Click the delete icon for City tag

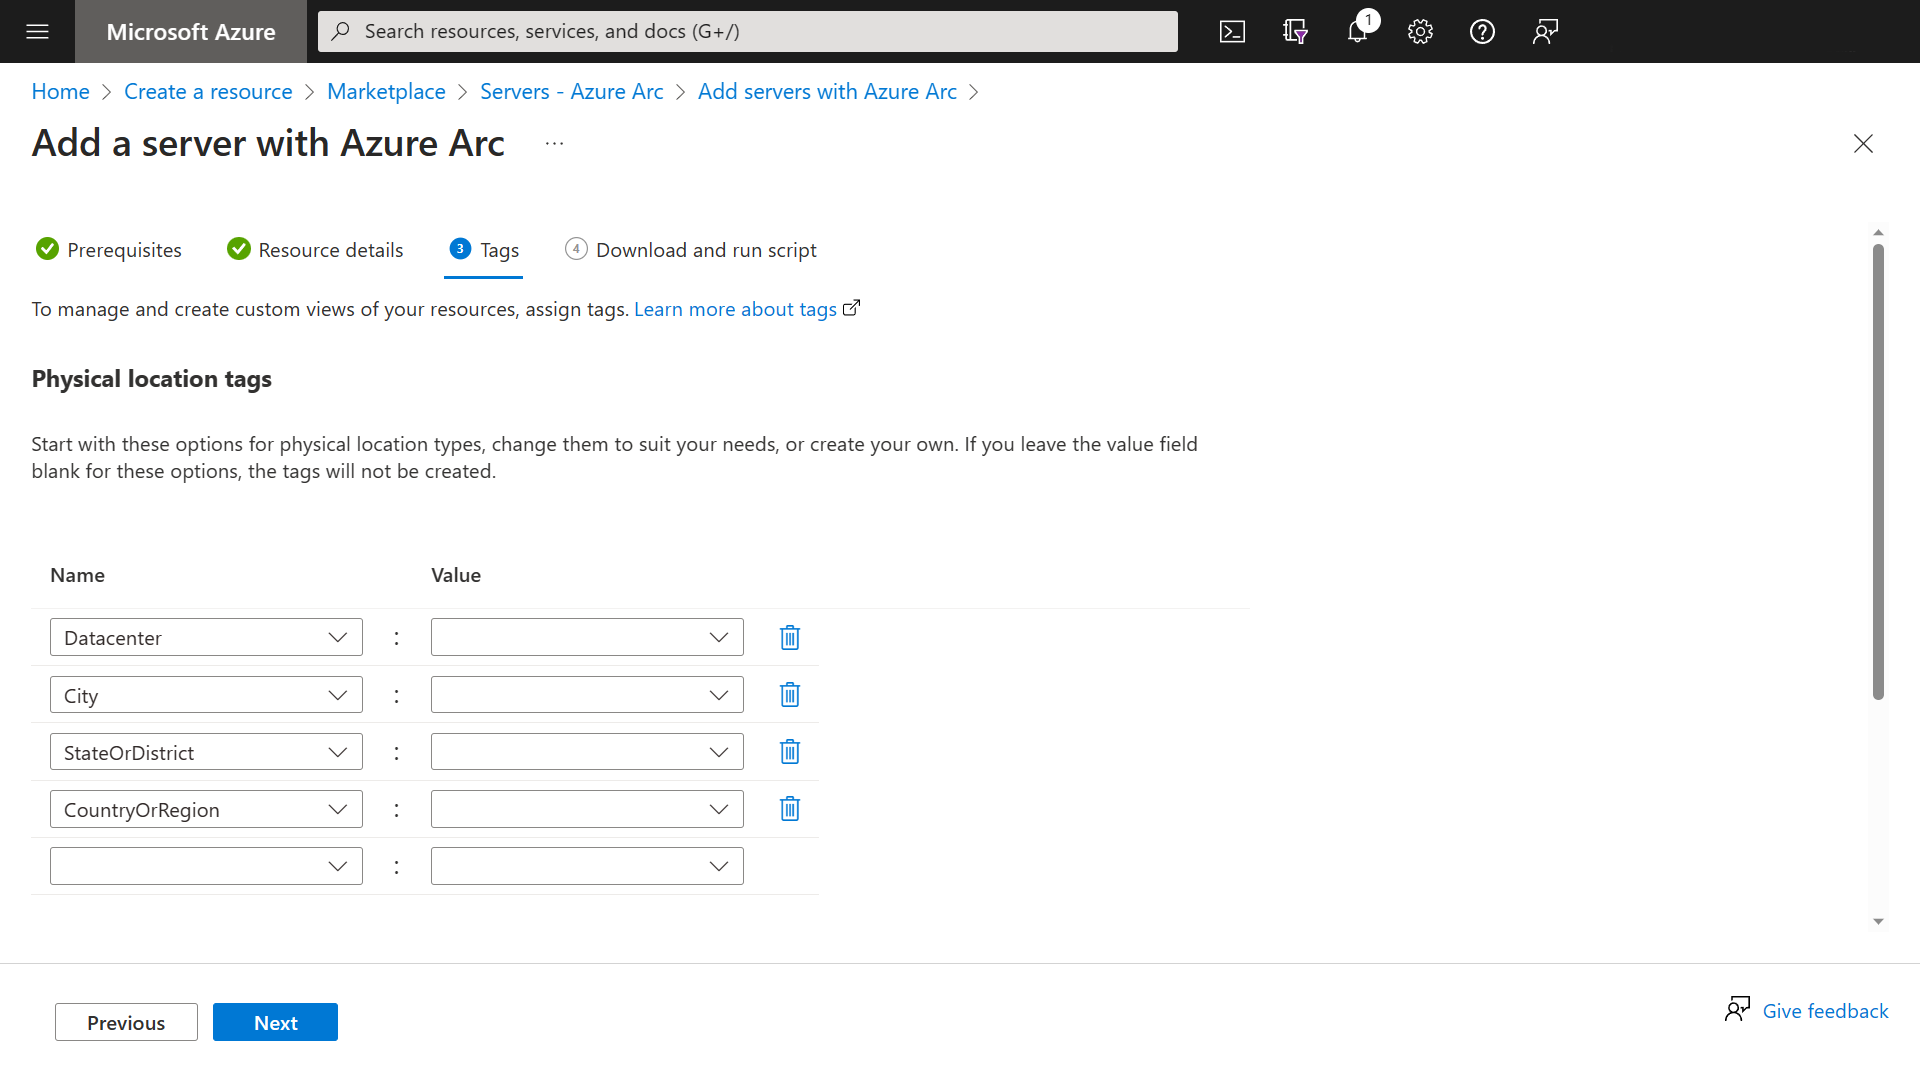click(x=789, y=695)
